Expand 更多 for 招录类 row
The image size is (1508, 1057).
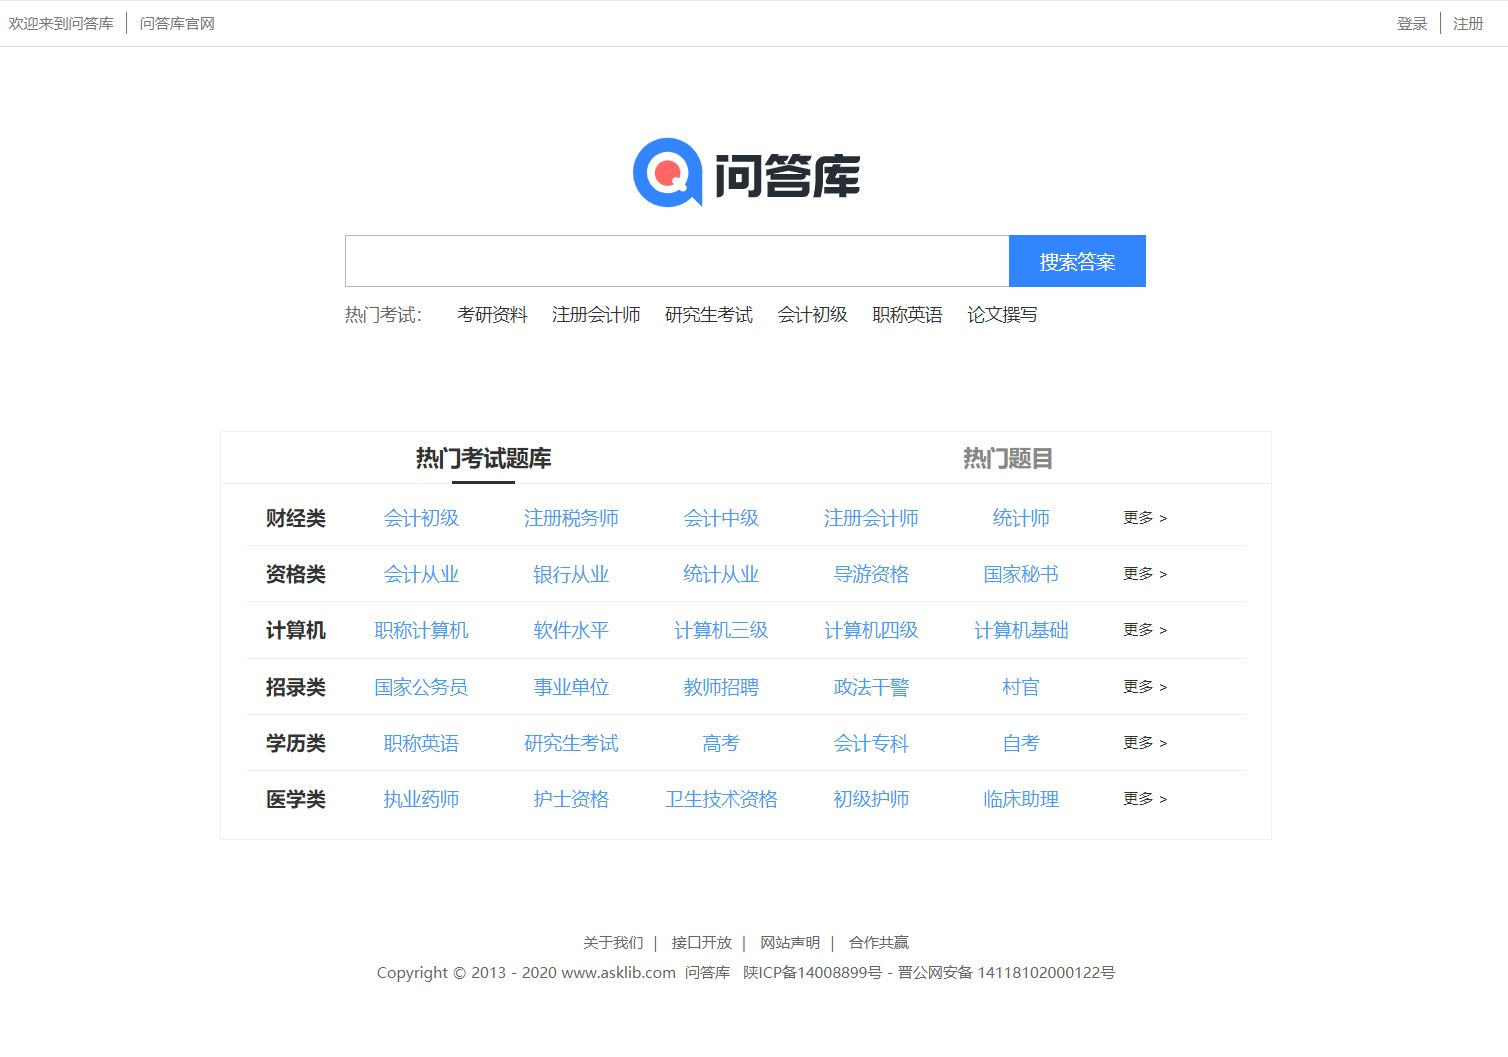click(x=1145, y=687)
